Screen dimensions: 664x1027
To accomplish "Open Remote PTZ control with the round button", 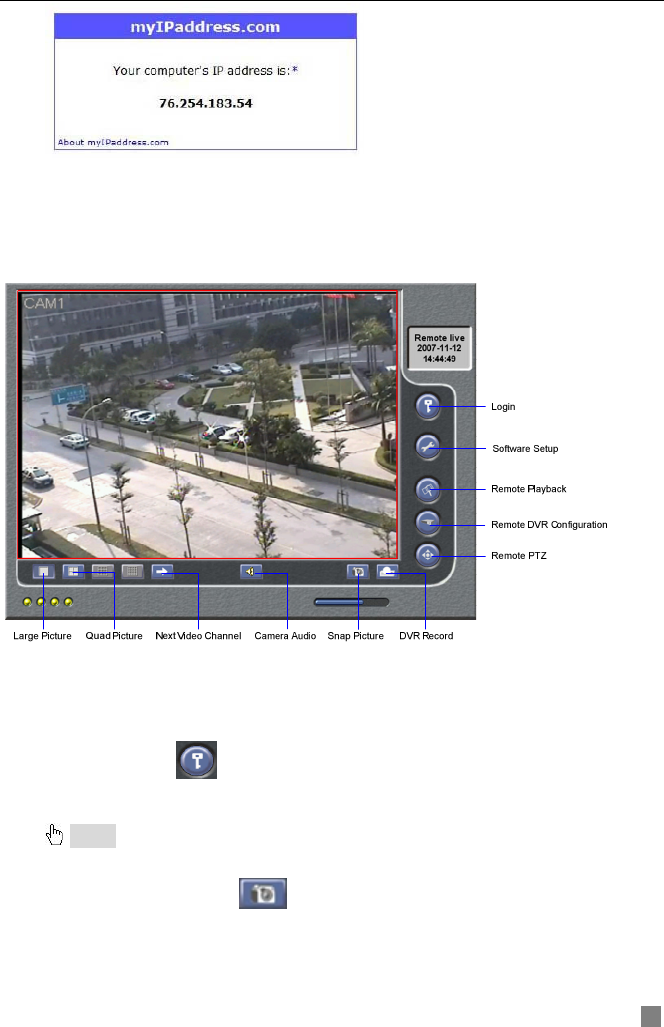I will coord(429,555).
